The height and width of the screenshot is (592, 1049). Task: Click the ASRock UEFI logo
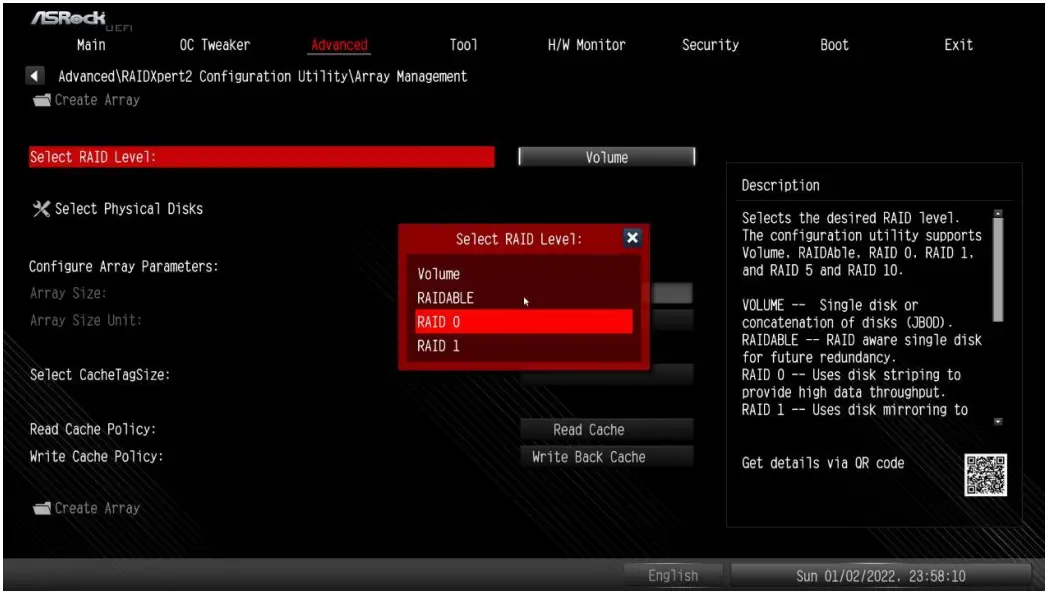pyautogui.click(x=68, y=17)
